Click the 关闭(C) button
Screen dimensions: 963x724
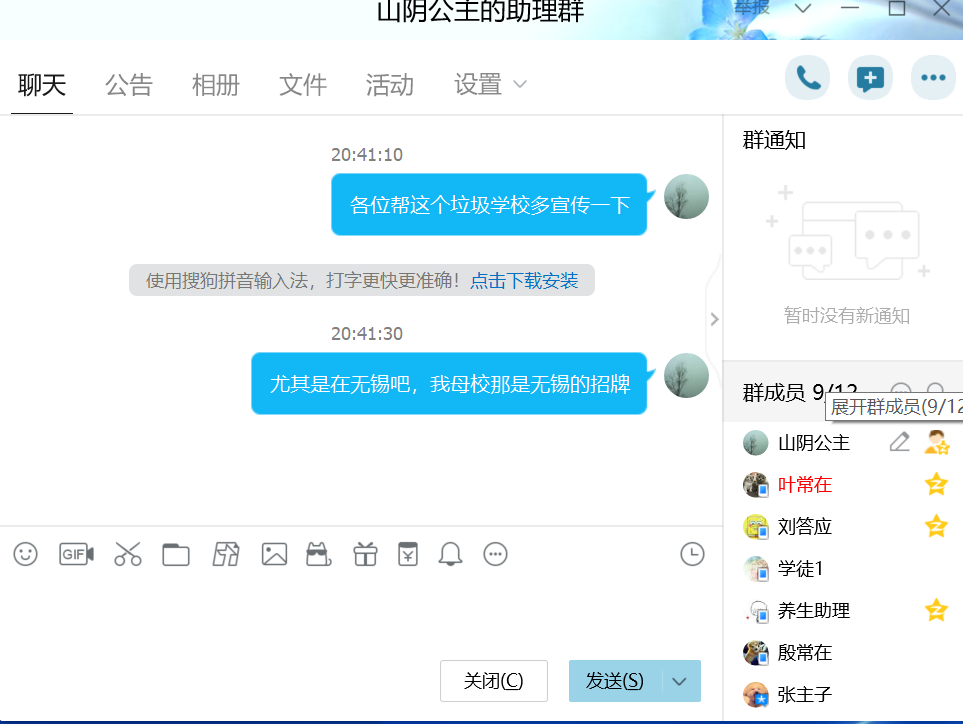494,681
